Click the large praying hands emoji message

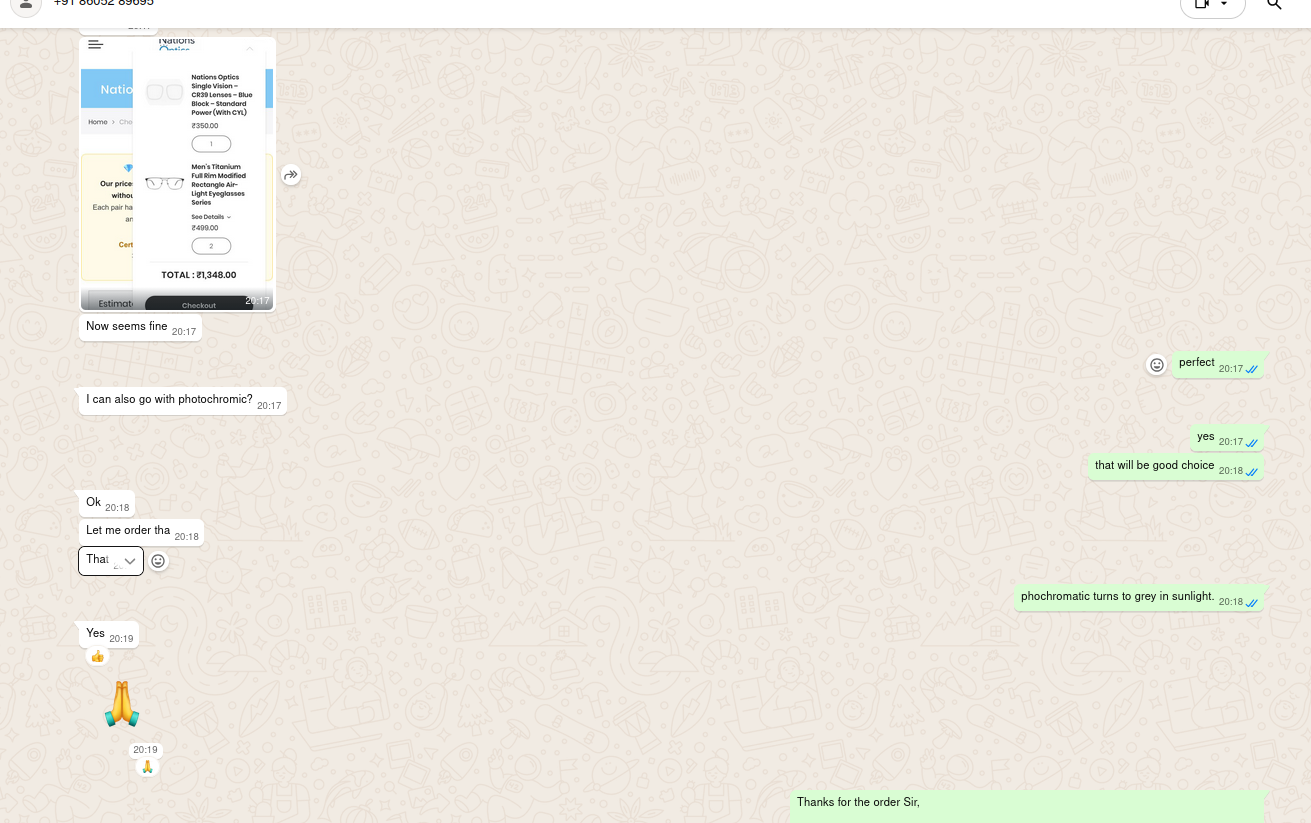pyautogui.click(x=121, y=704)
